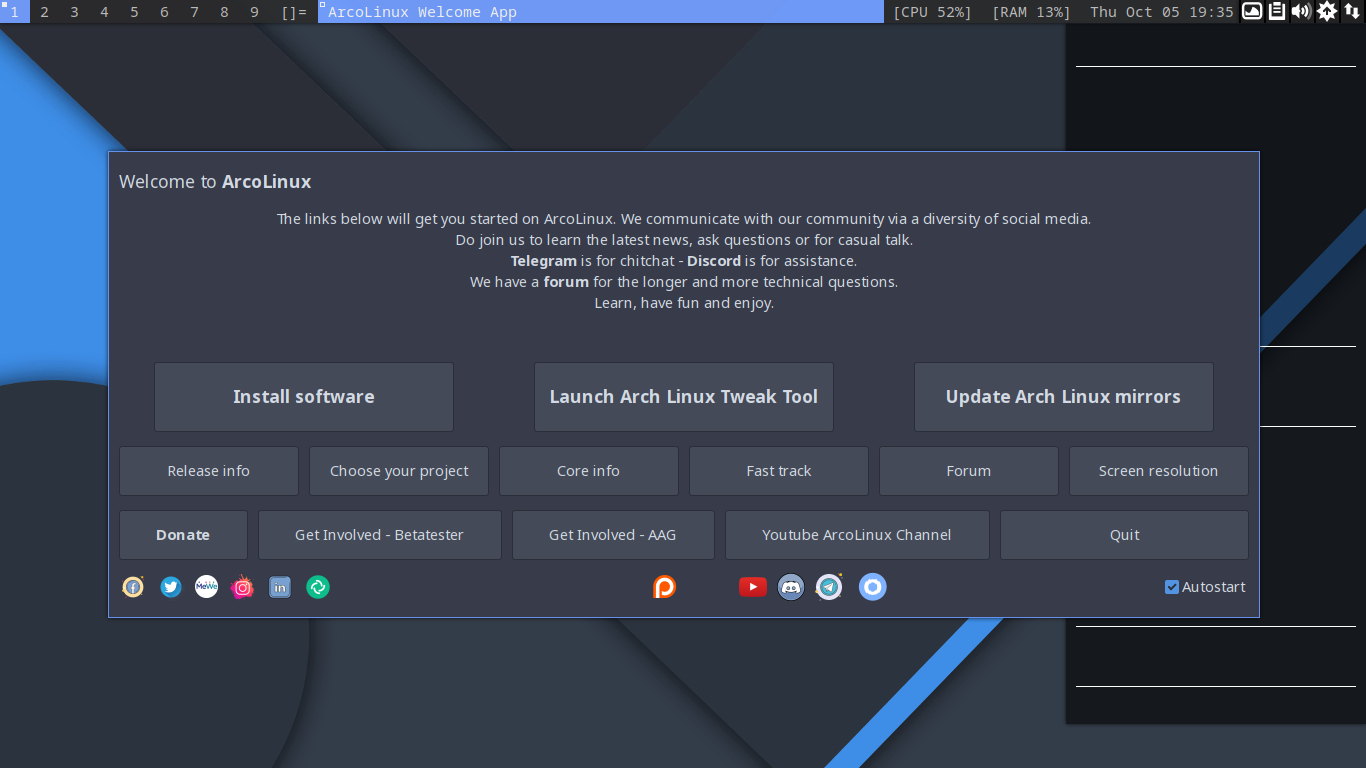Open the Forum button
The width and height of the screenshot is (1366, 768).
969,471
